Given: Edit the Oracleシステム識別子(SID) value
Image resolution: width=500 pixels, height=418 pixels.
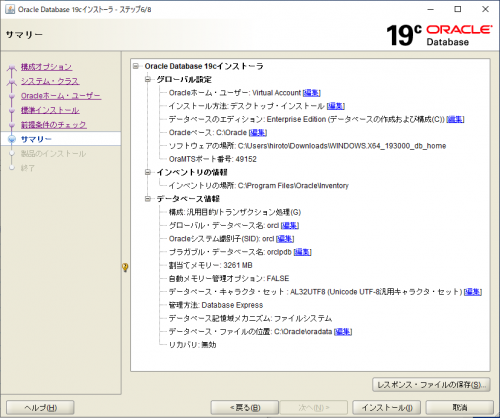Looking at the screenshot, I should pos(285,239).
